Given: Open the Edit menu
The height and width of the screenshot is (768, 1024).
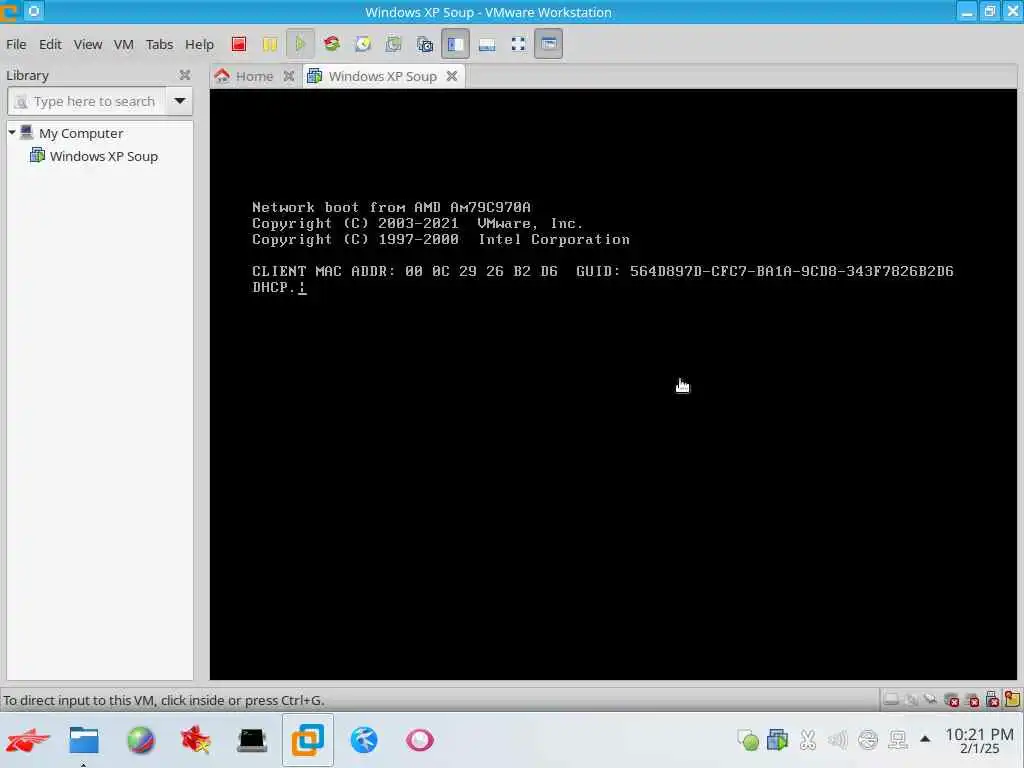Looking at the screenshot, I should click(x=50, y=44).
